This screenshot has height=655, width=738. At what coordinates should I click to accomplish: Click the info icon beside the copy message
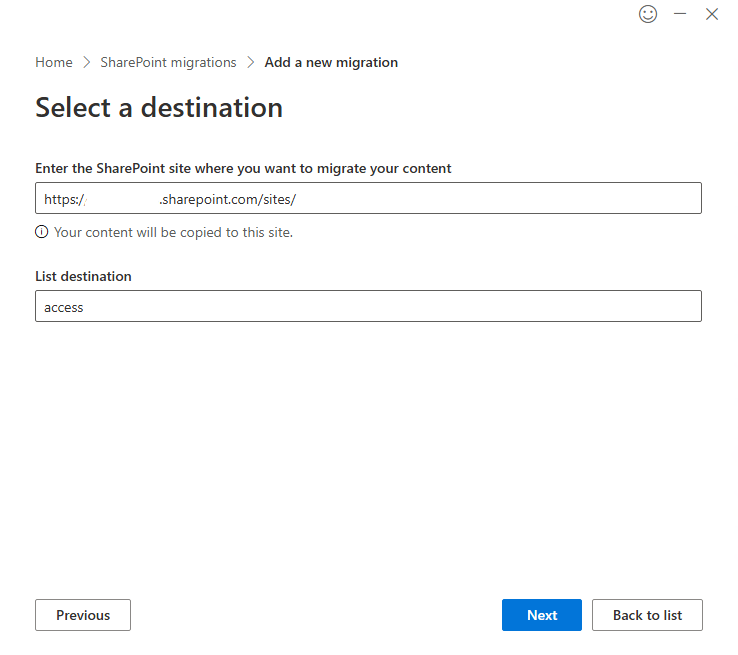pyautogui.click(x=42, y=232)
